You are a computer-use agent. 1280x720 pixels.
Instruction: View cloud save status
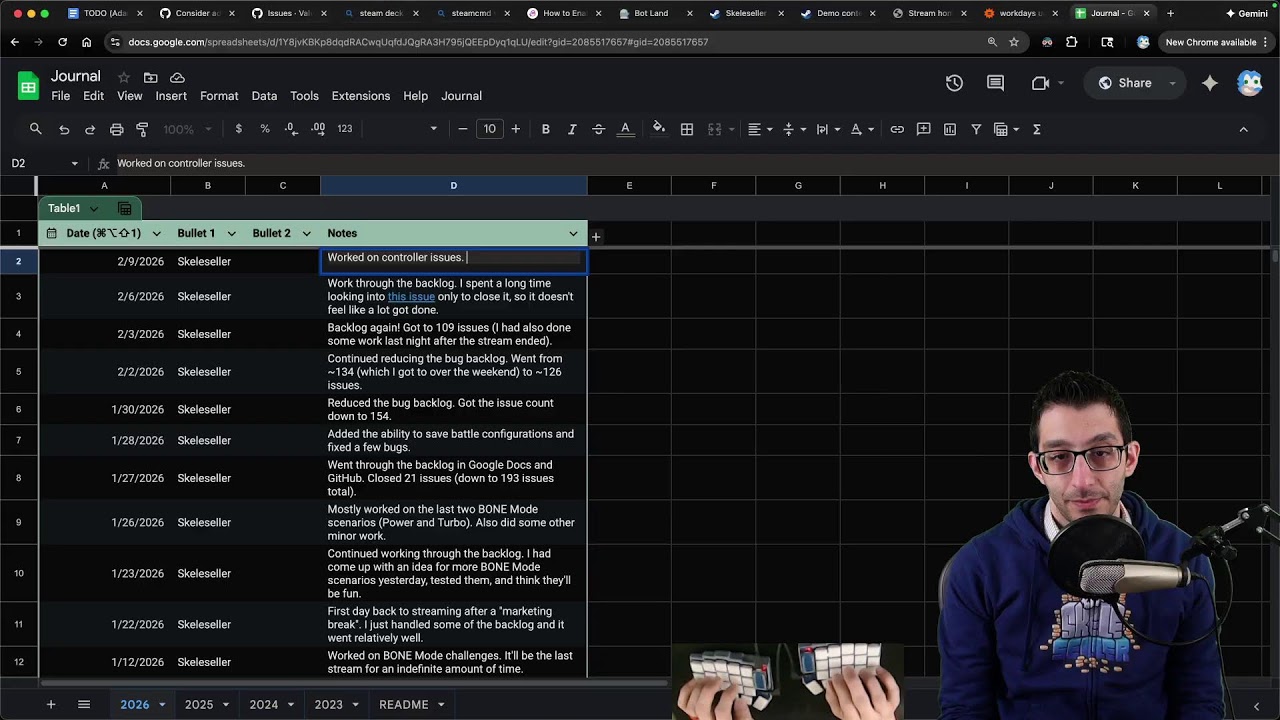177,77
